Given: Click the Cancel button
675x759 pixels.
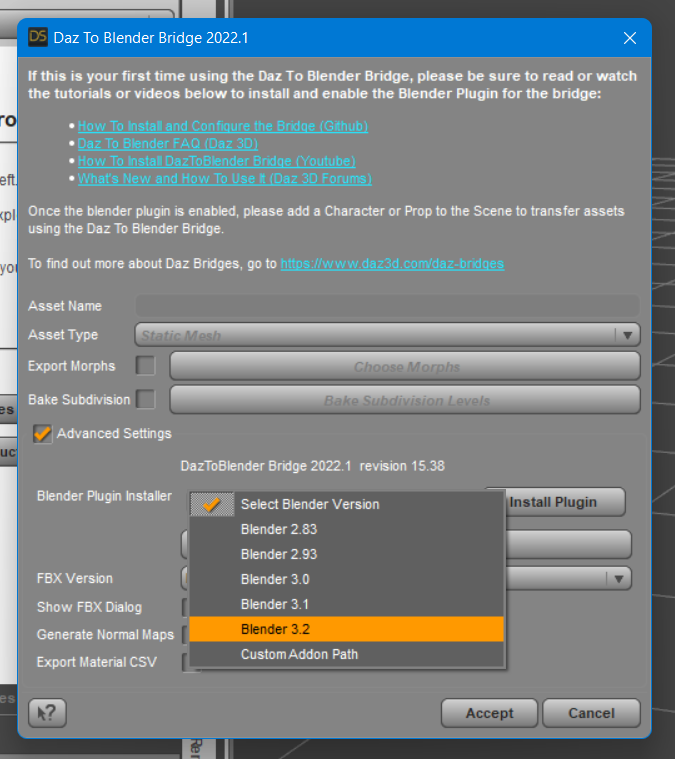Looking at the screenshot, I should [x=591, y=713].
